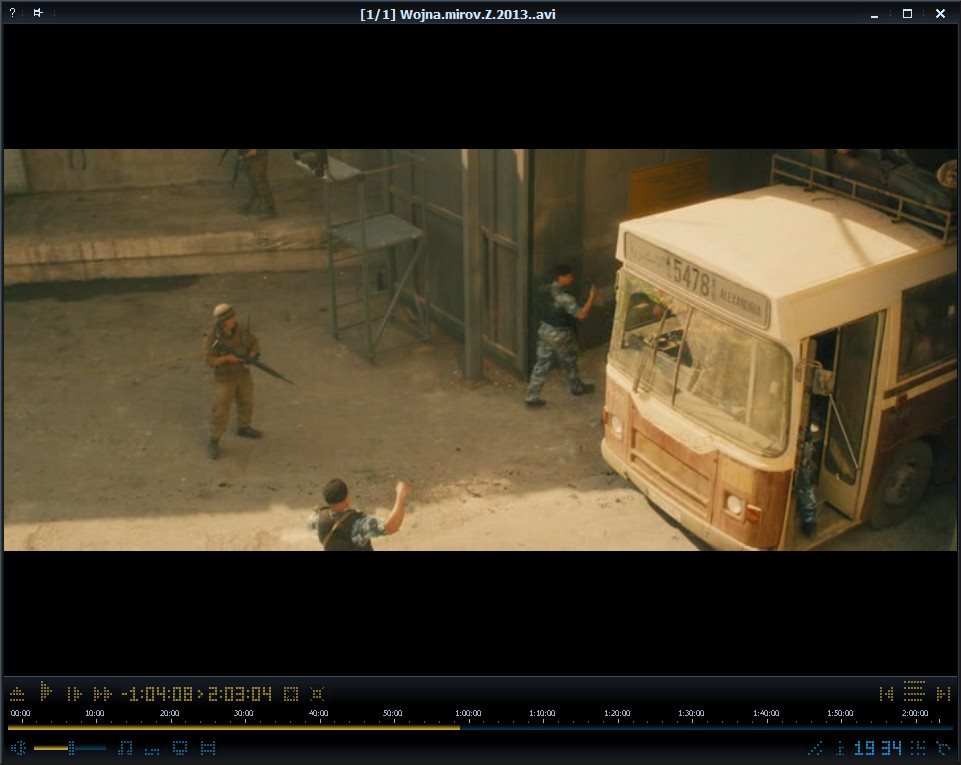Click the total duration 2:03:04
961x765 pixels.
click(240, 694)
